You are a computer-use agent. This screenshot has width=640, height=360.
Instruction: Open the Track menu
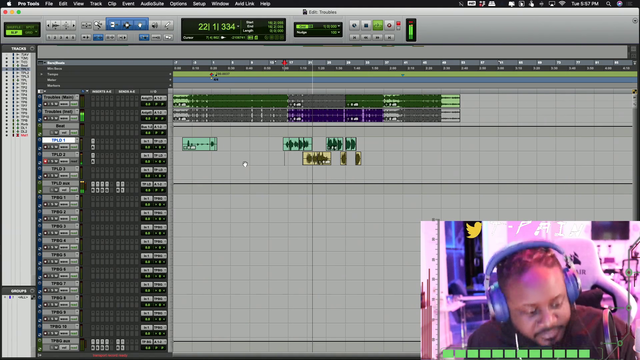point(96,4)
